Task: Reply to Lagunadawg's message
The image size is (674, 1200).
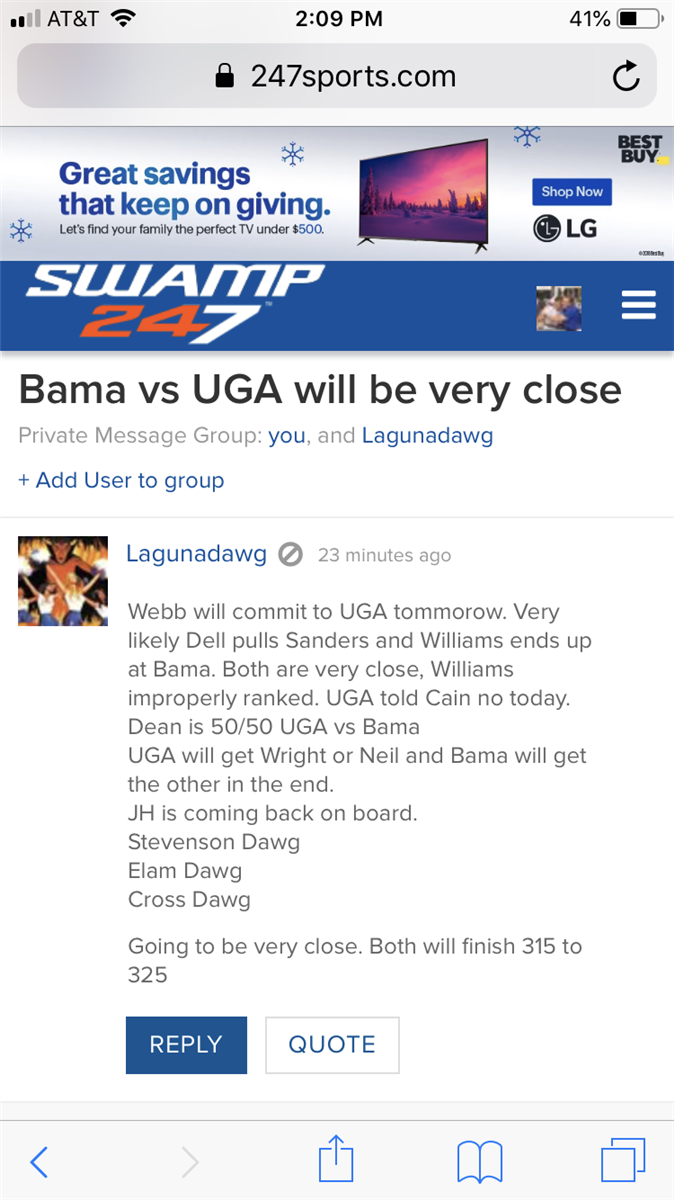Action: click(186, 1045)
